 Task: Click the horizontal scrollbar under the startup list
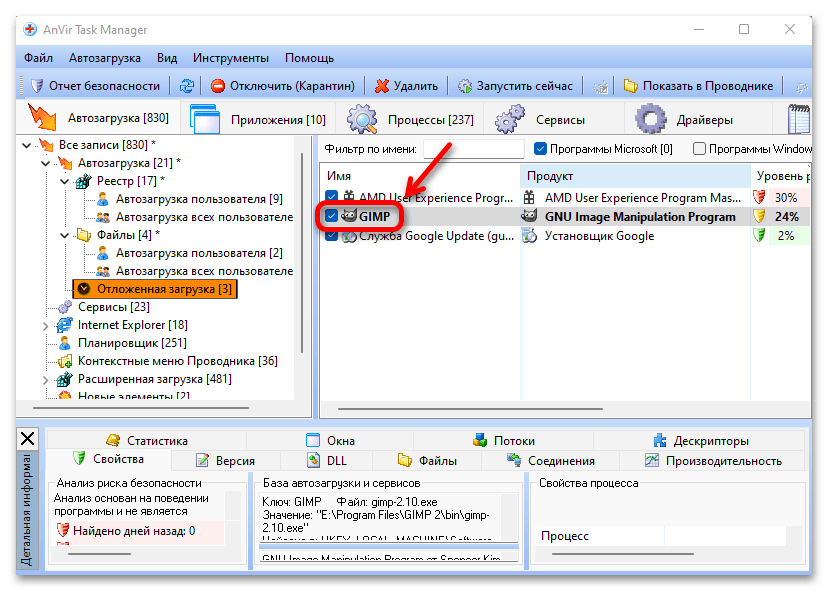click(x=470, y=409)
